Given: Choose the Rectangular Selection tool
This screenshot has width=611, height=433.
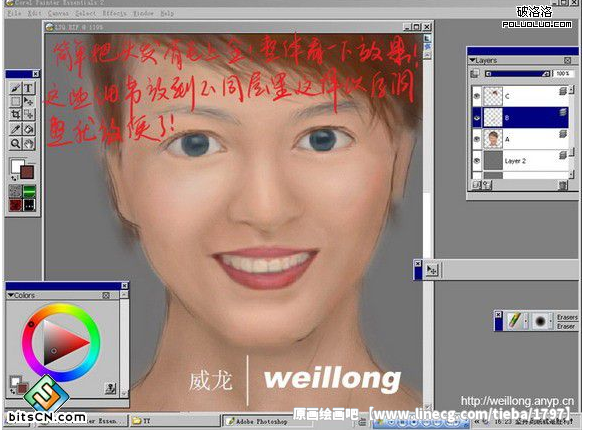Looking at the screenshot, I should (15, 102).
